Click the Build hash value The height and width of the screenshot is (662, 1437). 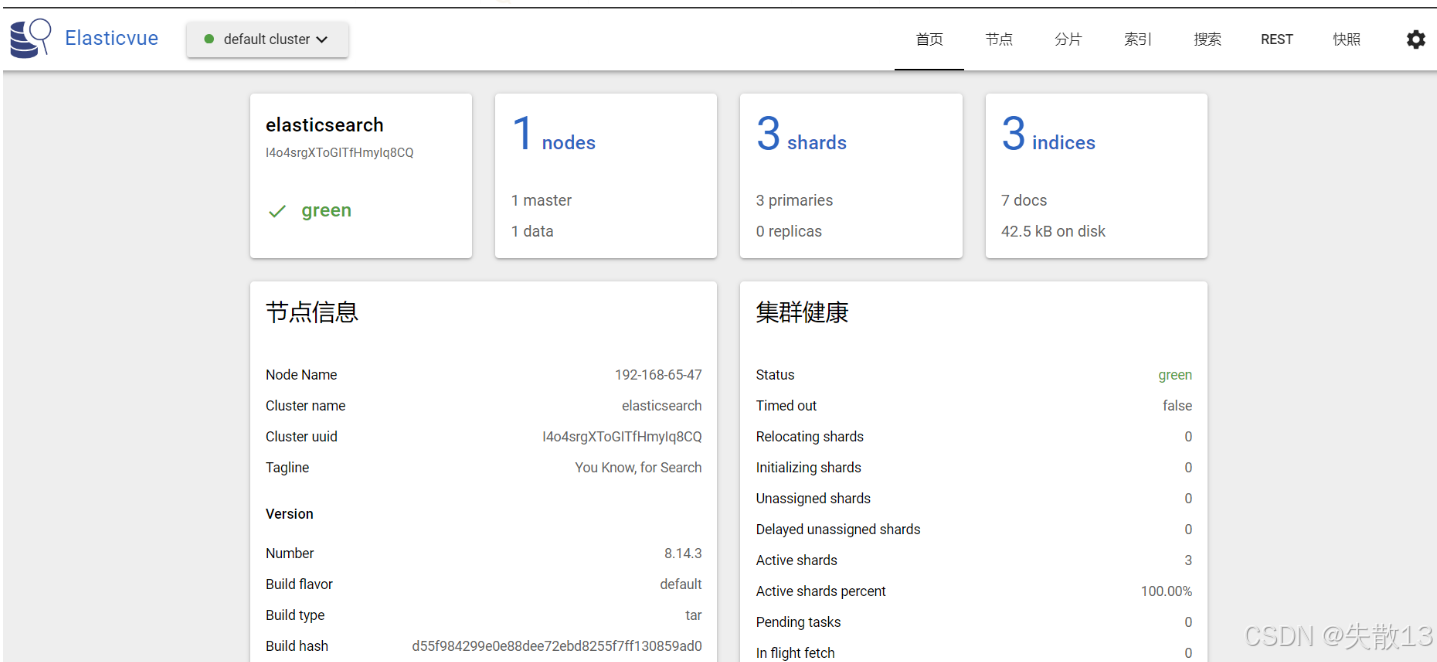(x=557, y=646)
